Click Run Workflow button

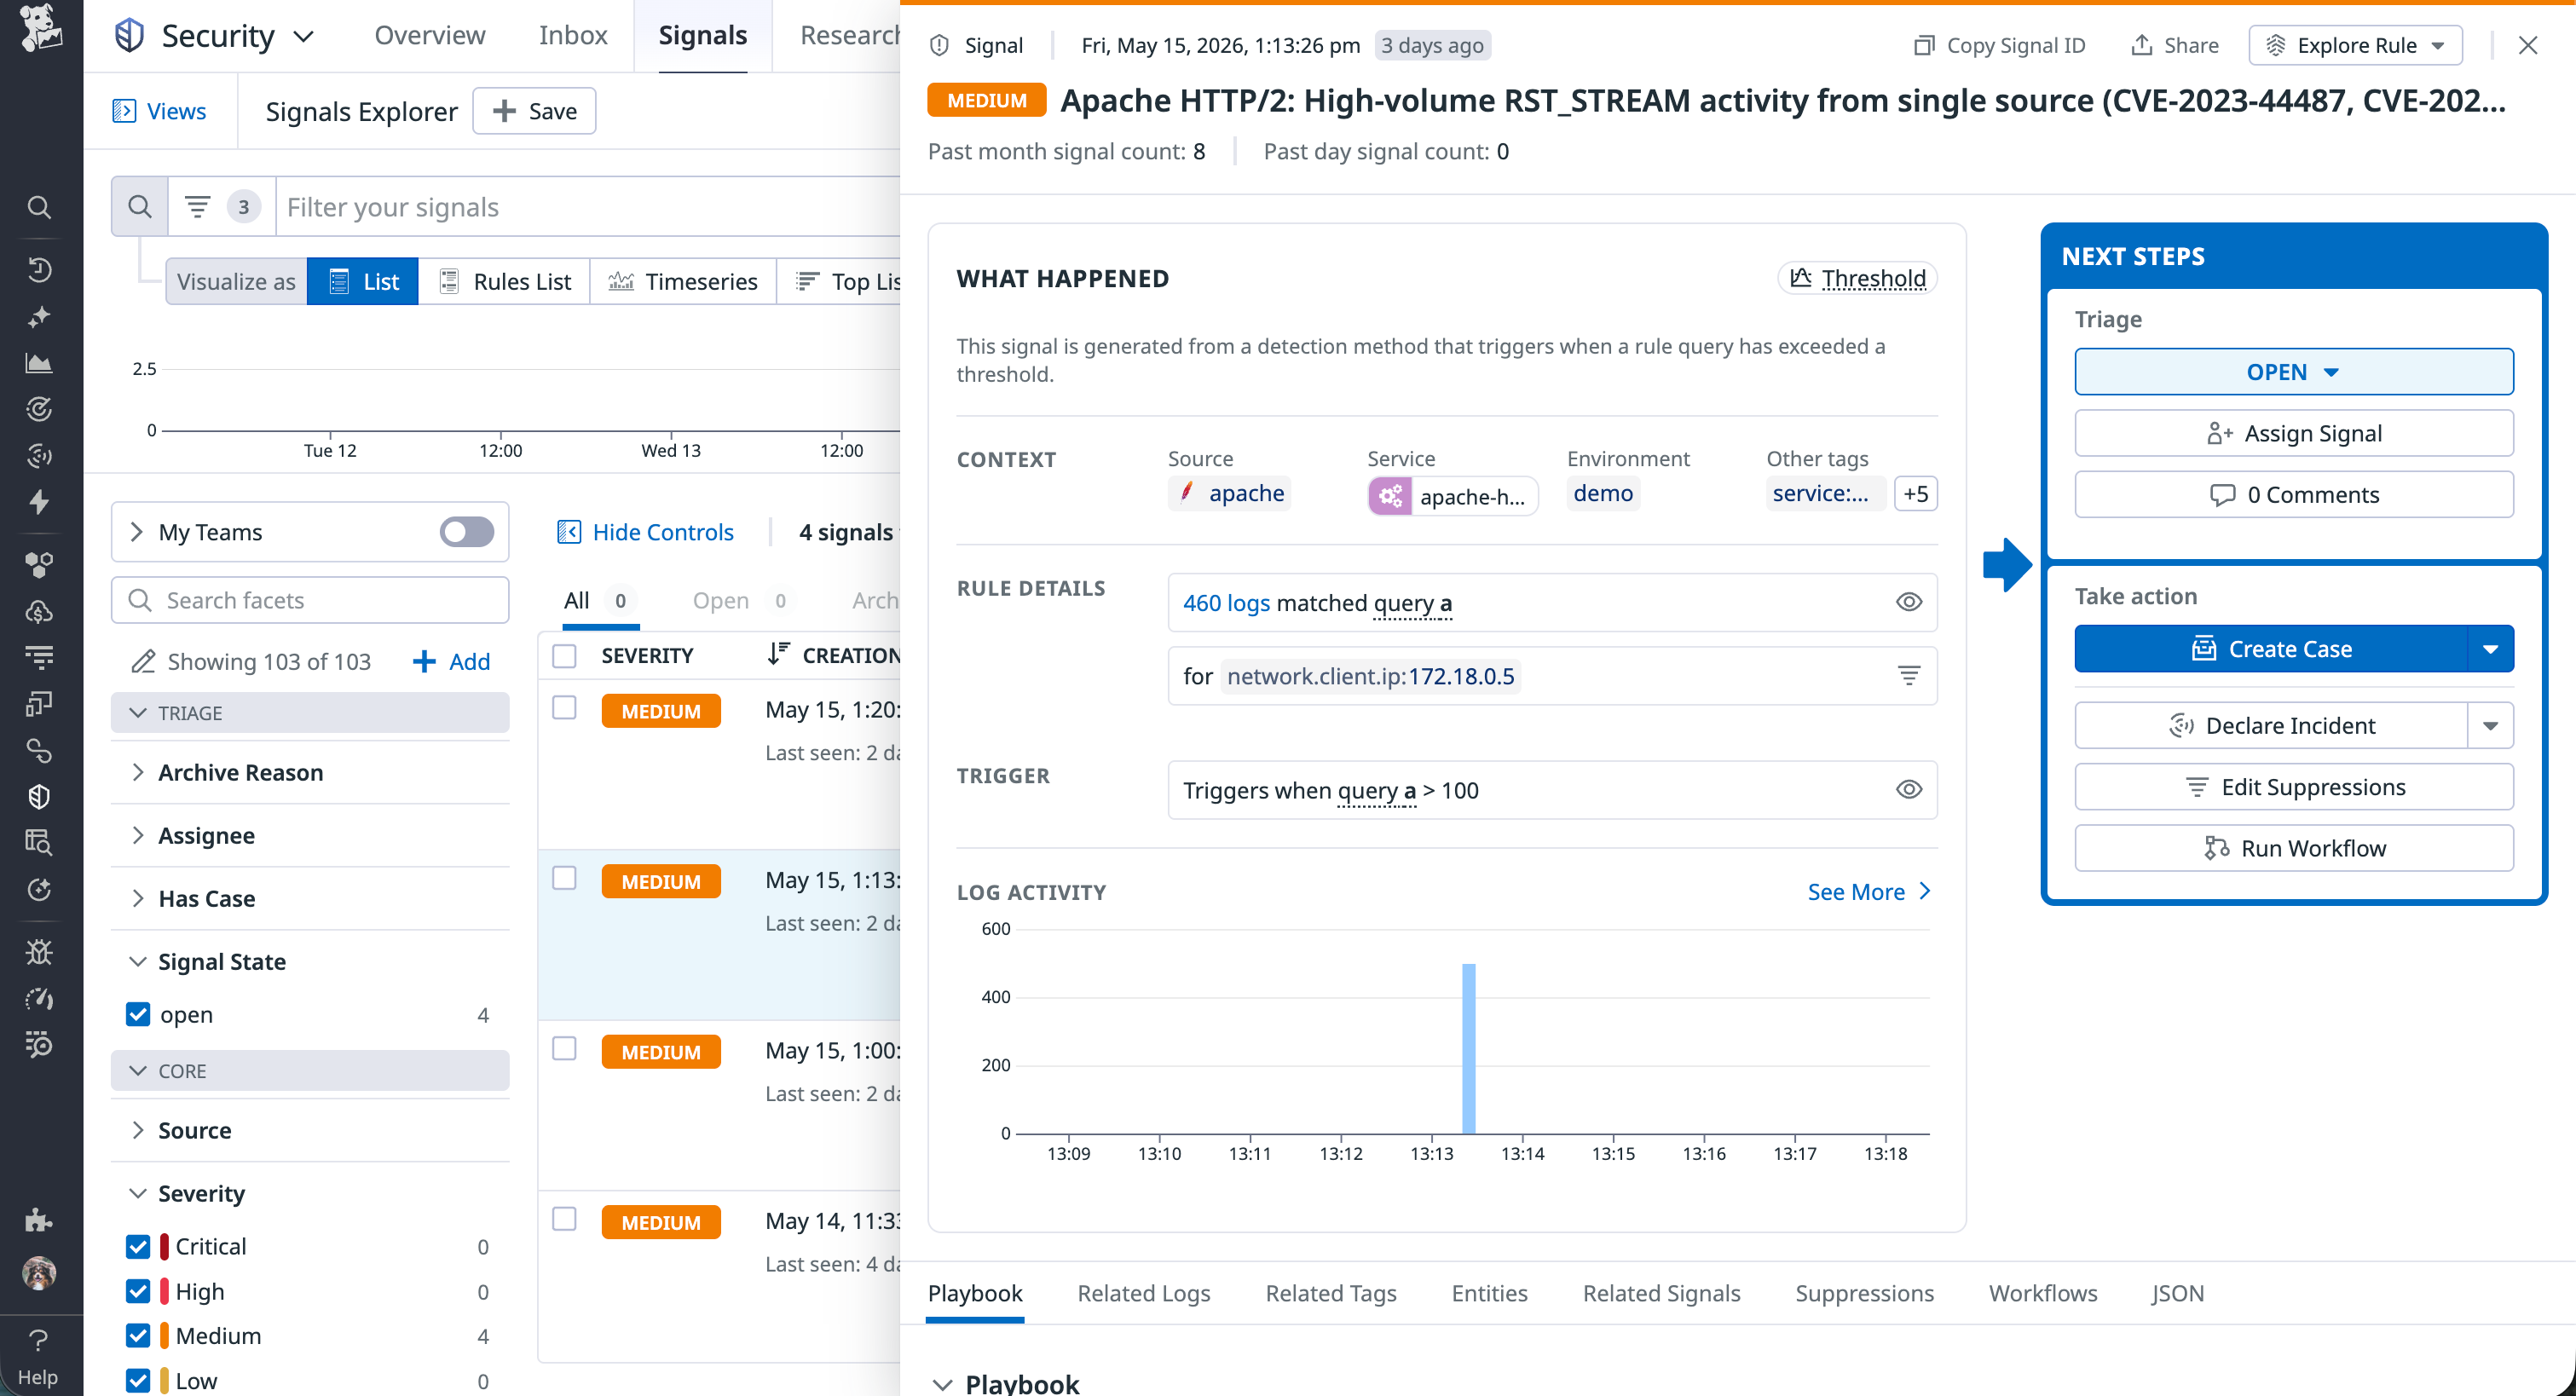point(2293,848)
